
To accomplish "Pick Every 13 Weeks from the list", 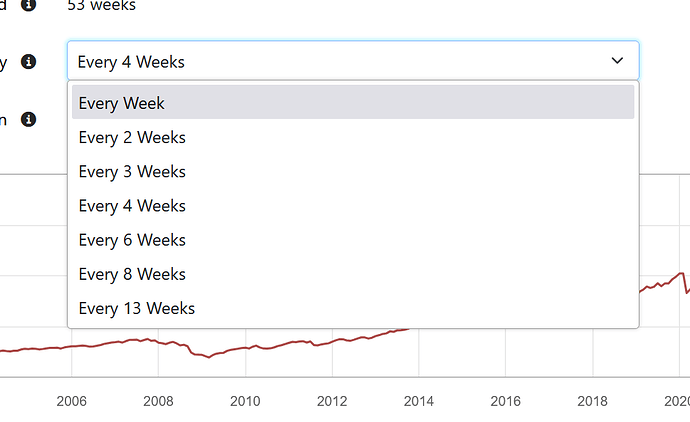I will [353, 308].
